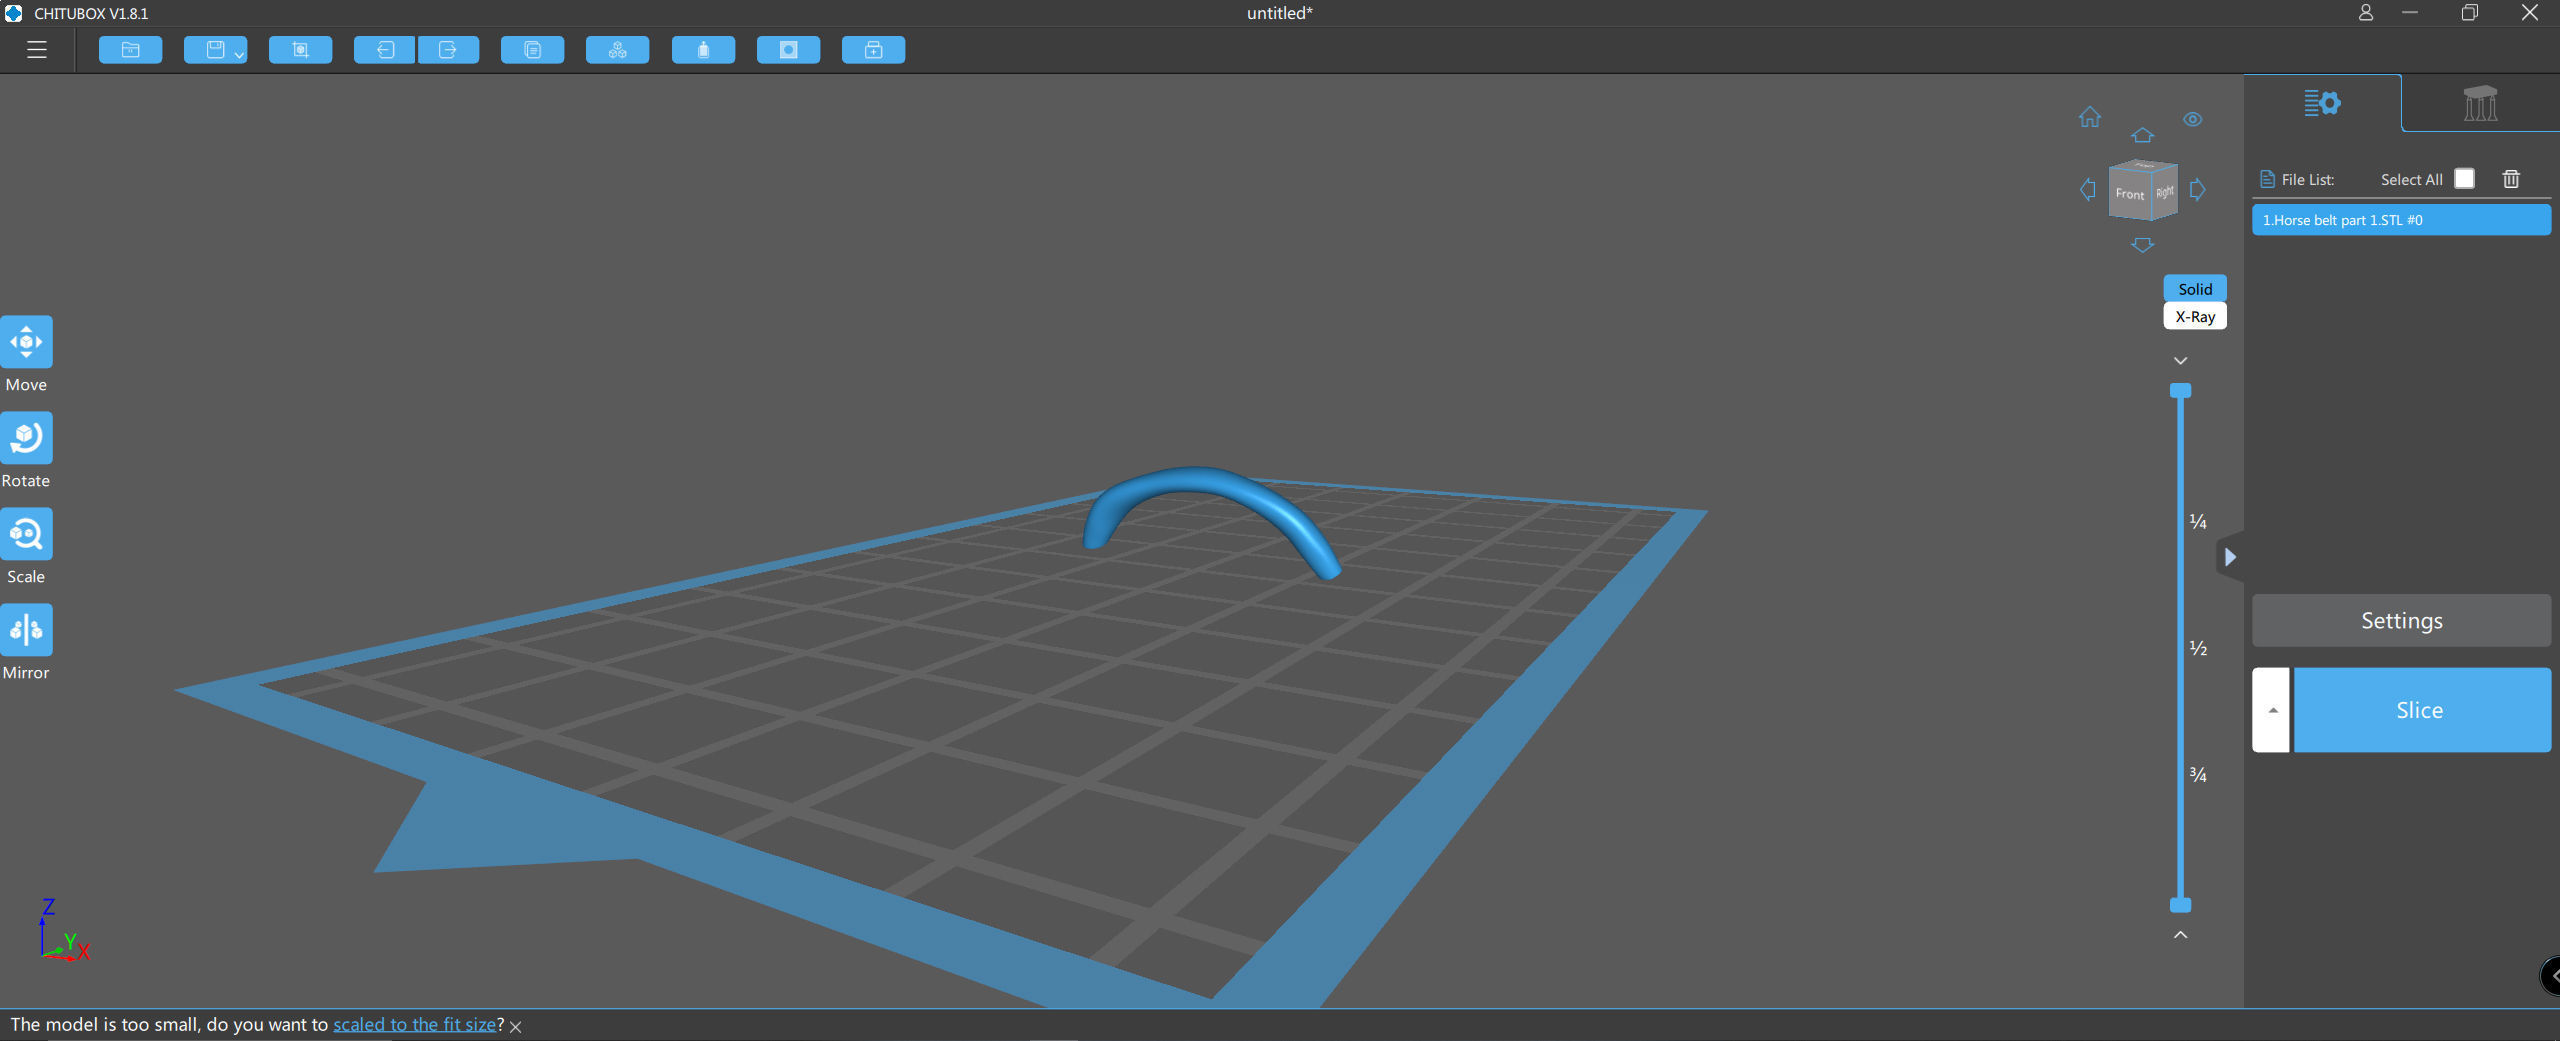Toggle the eye view visibility icon

tap(2193, 119)
